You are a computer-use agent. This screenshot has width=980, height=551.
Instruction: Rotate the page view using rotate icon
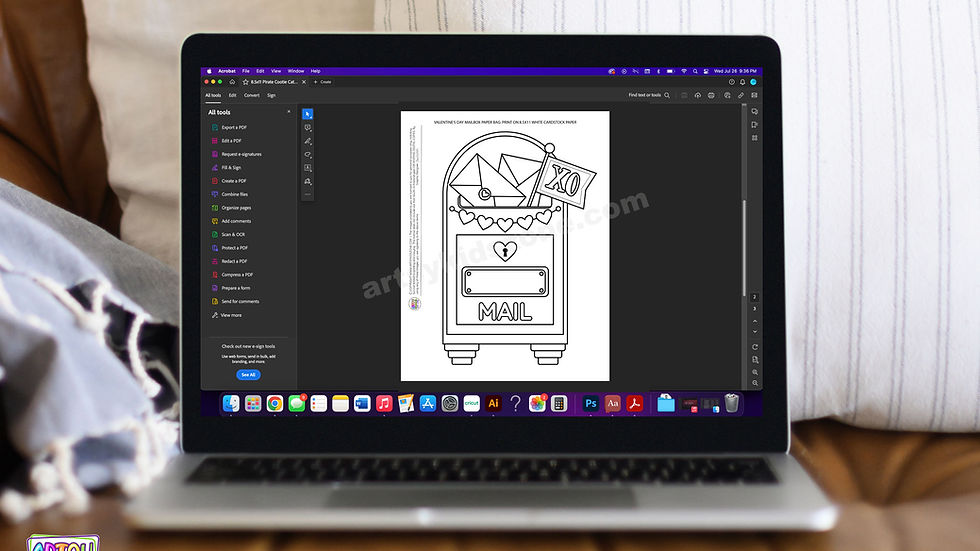click(755, 347)
